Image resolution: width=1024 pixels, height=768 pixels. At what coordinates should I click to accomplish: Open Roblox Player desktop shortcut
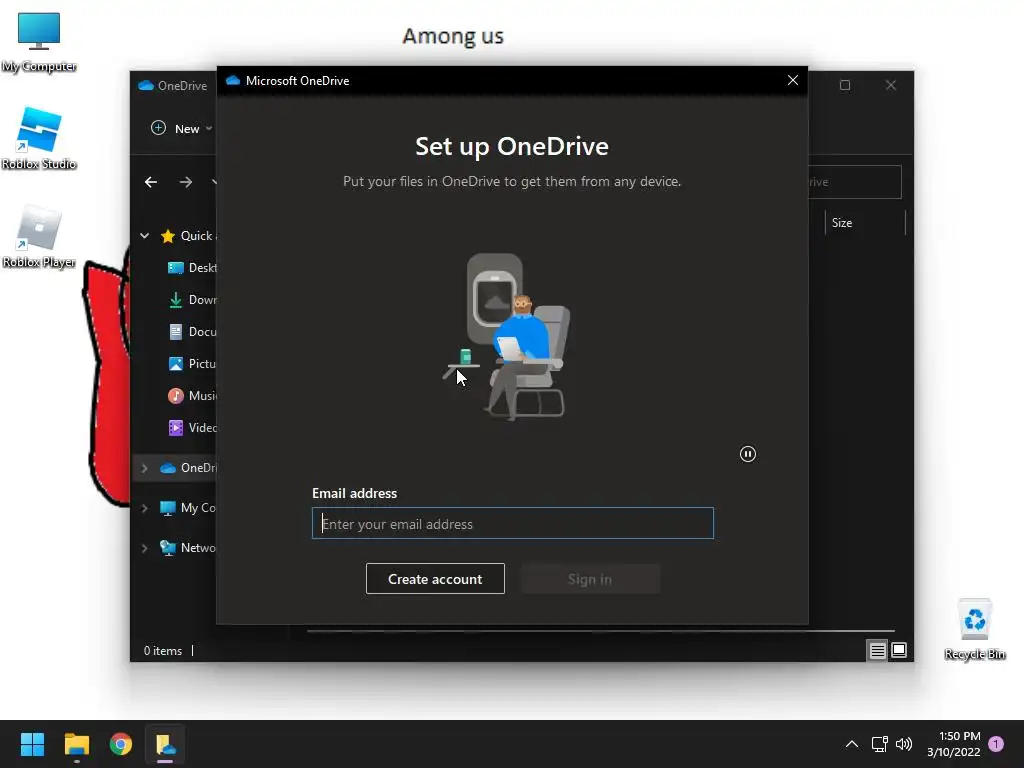click(39, 237)
